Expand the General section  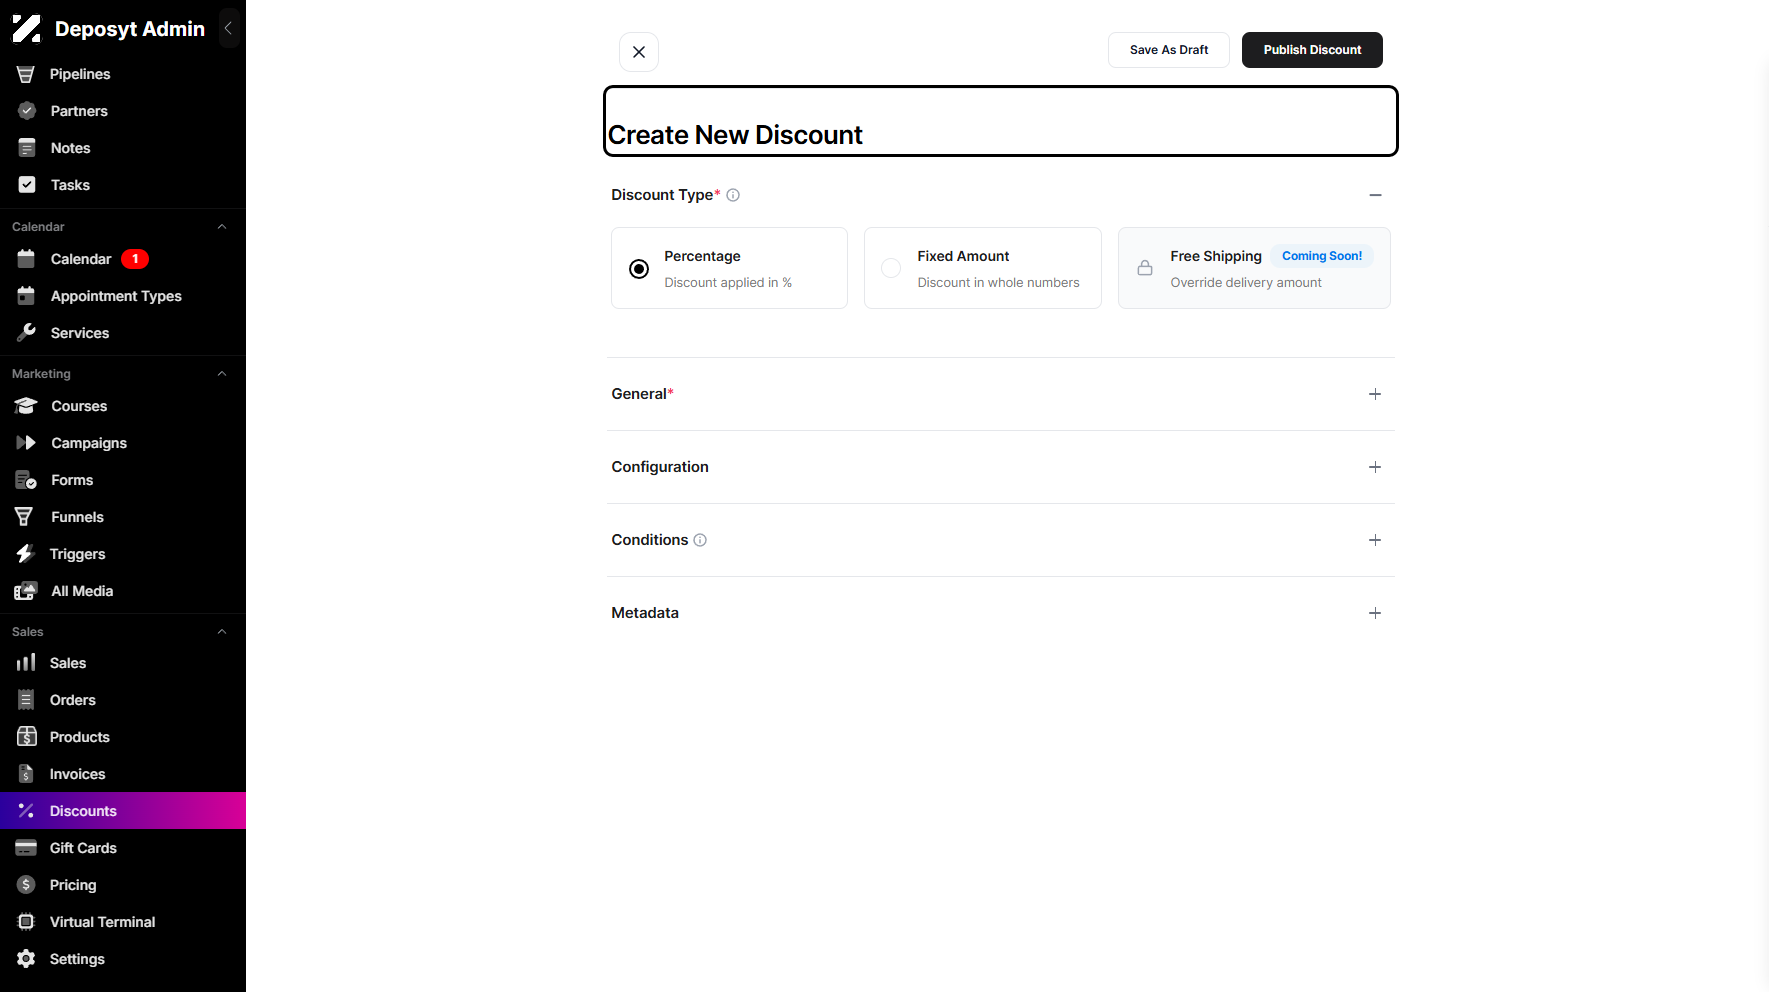pyautogui.click(x=1375, y=394)
